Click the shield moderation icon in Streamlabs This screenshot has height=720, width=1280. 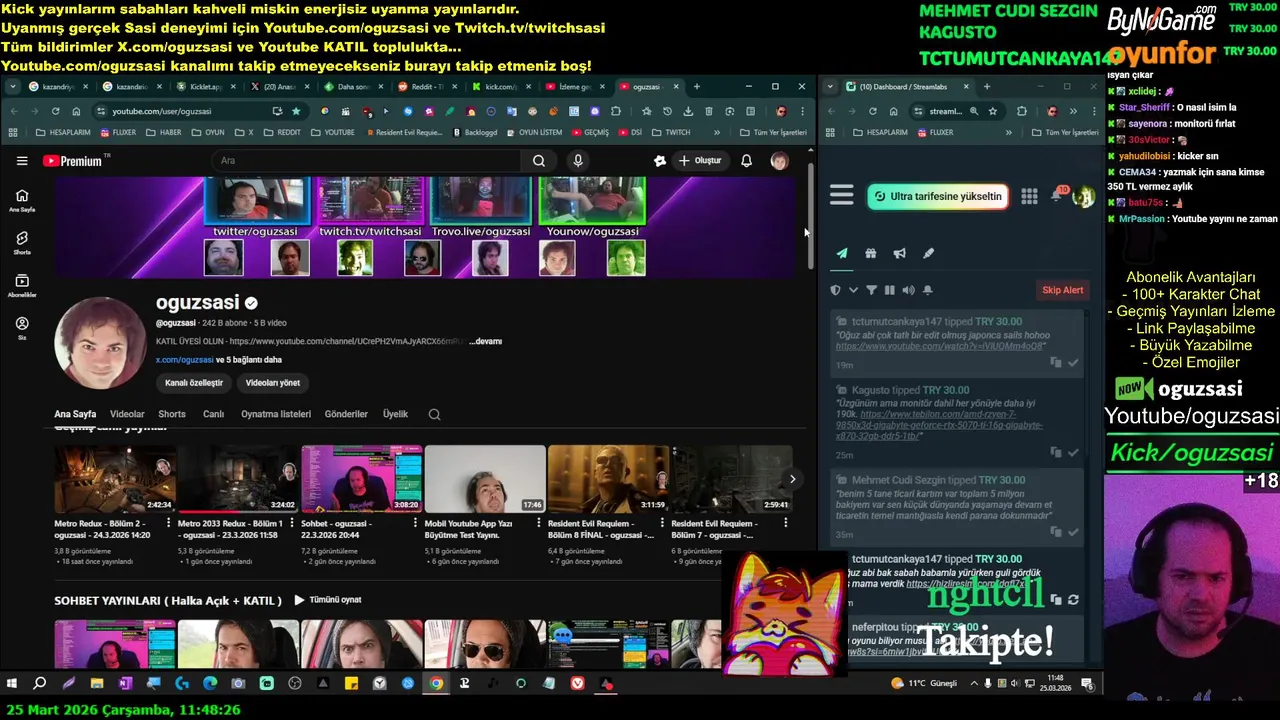836,290
